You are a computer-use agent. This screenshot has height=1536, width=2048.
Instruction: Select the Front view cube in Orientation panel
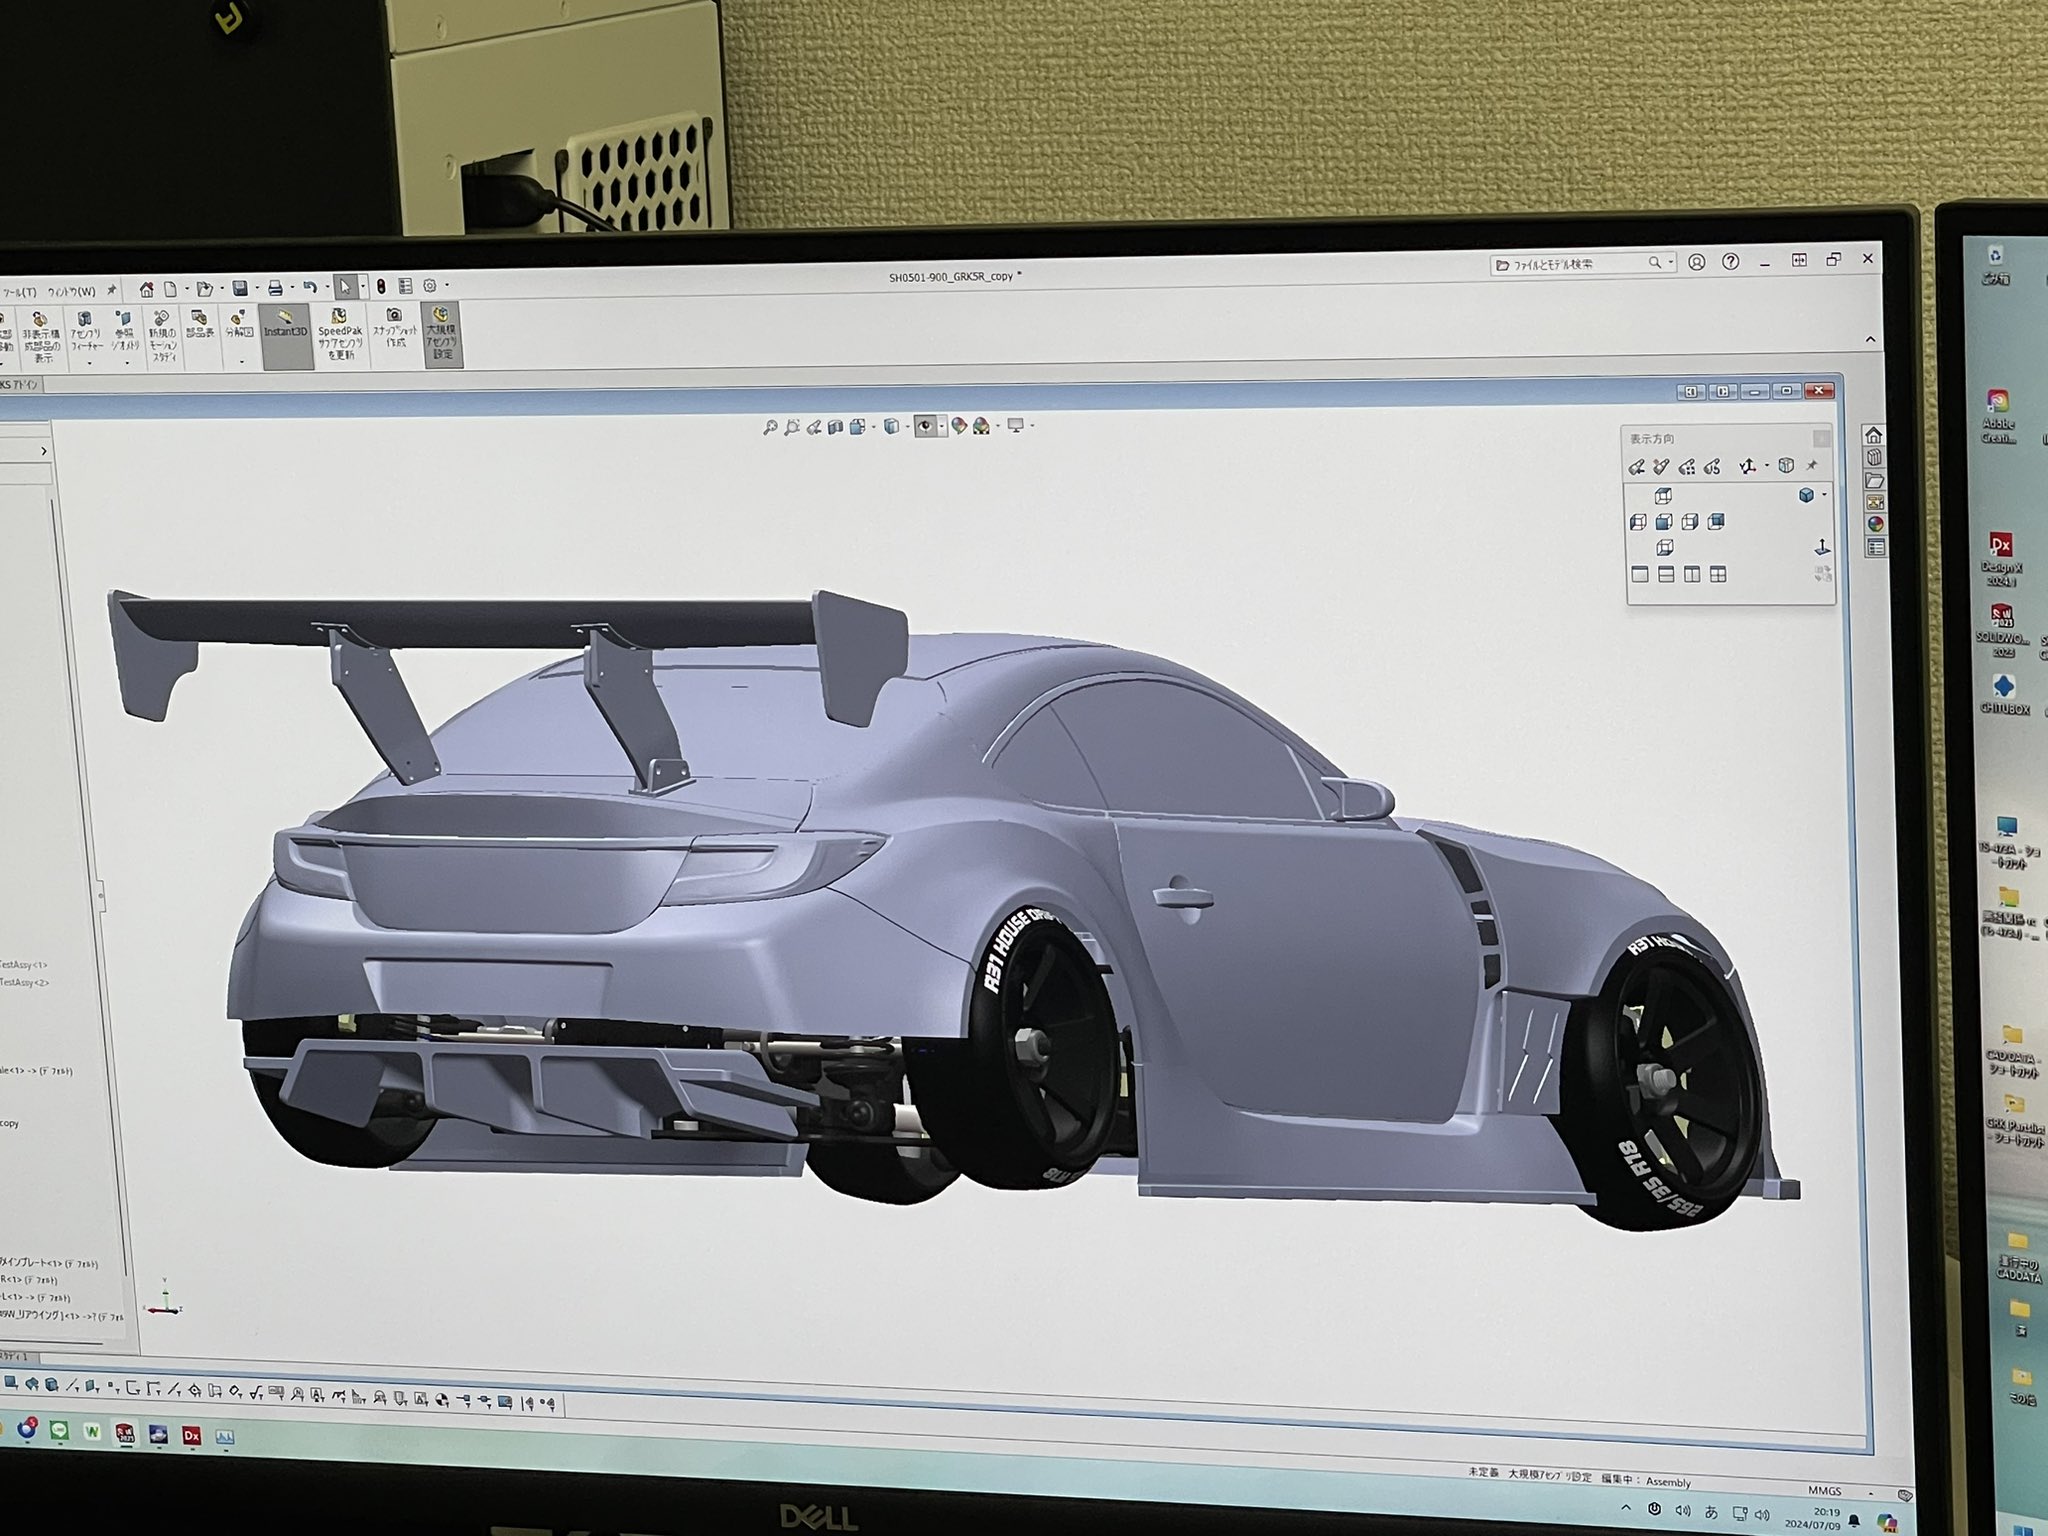click(1664, 522)
